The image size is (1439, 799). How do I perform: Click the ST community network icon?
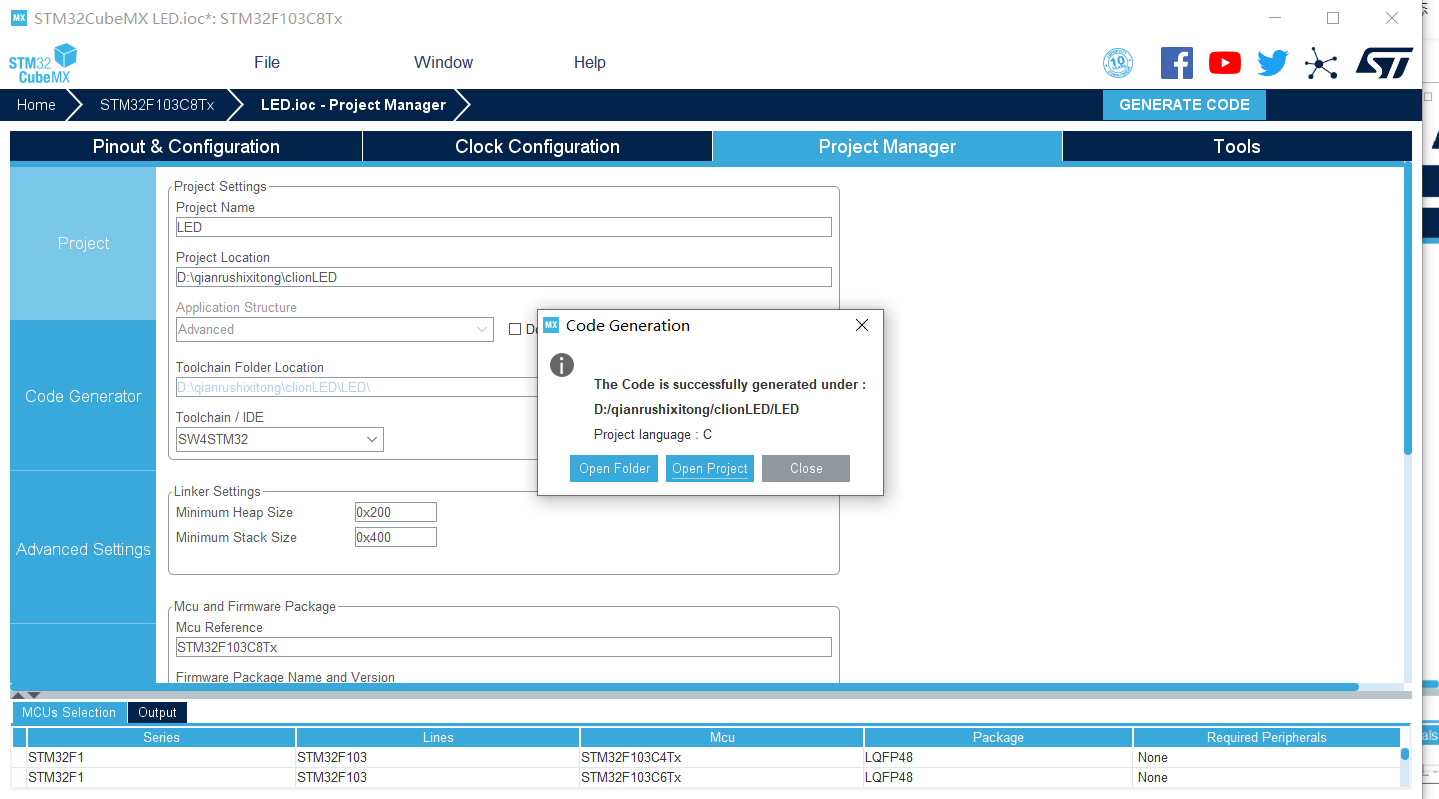[1321, 64]
